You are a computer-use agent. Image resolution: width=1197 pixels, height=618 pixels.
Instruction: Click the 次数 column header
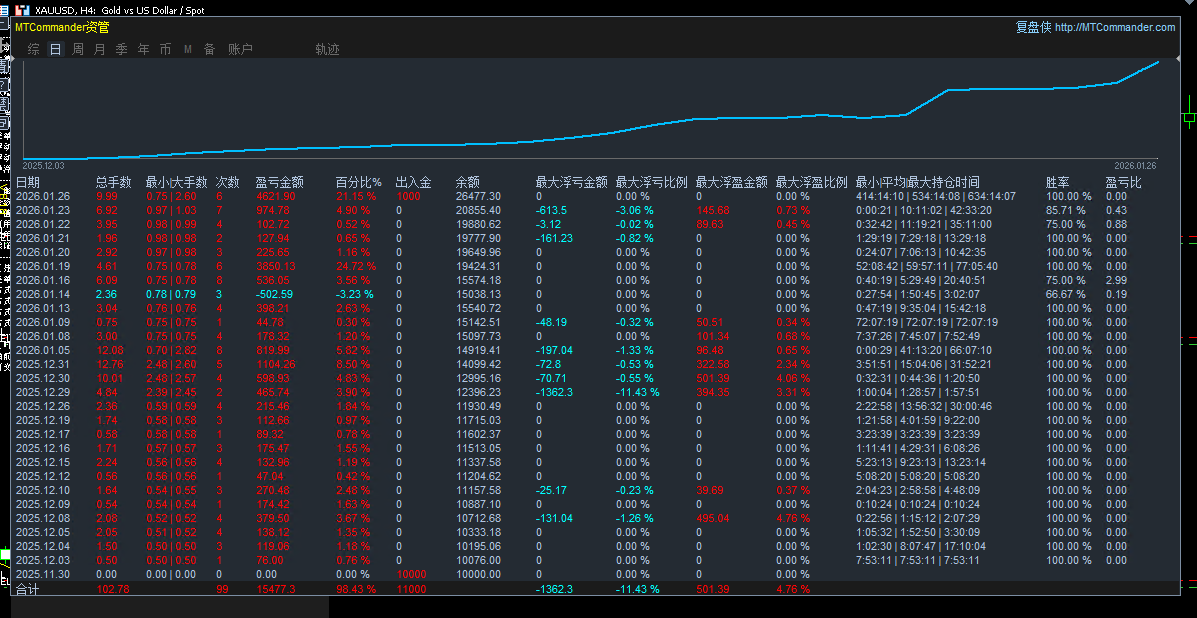point(227,182)
